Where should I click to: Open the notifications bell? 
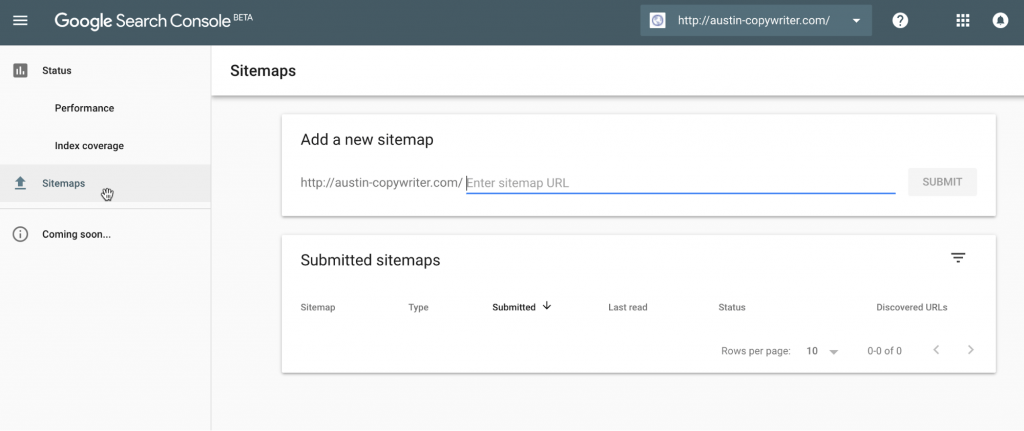click(1000, 20)
